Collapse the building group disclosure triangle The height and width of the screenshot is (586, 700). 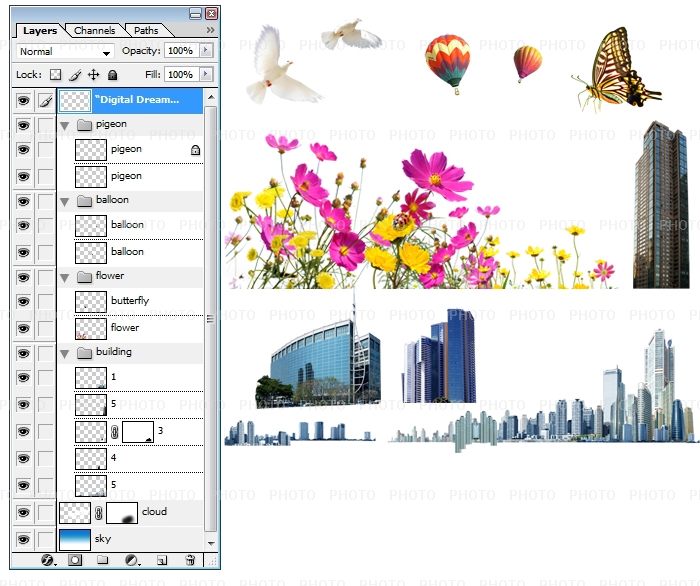(x=65, y=353)
